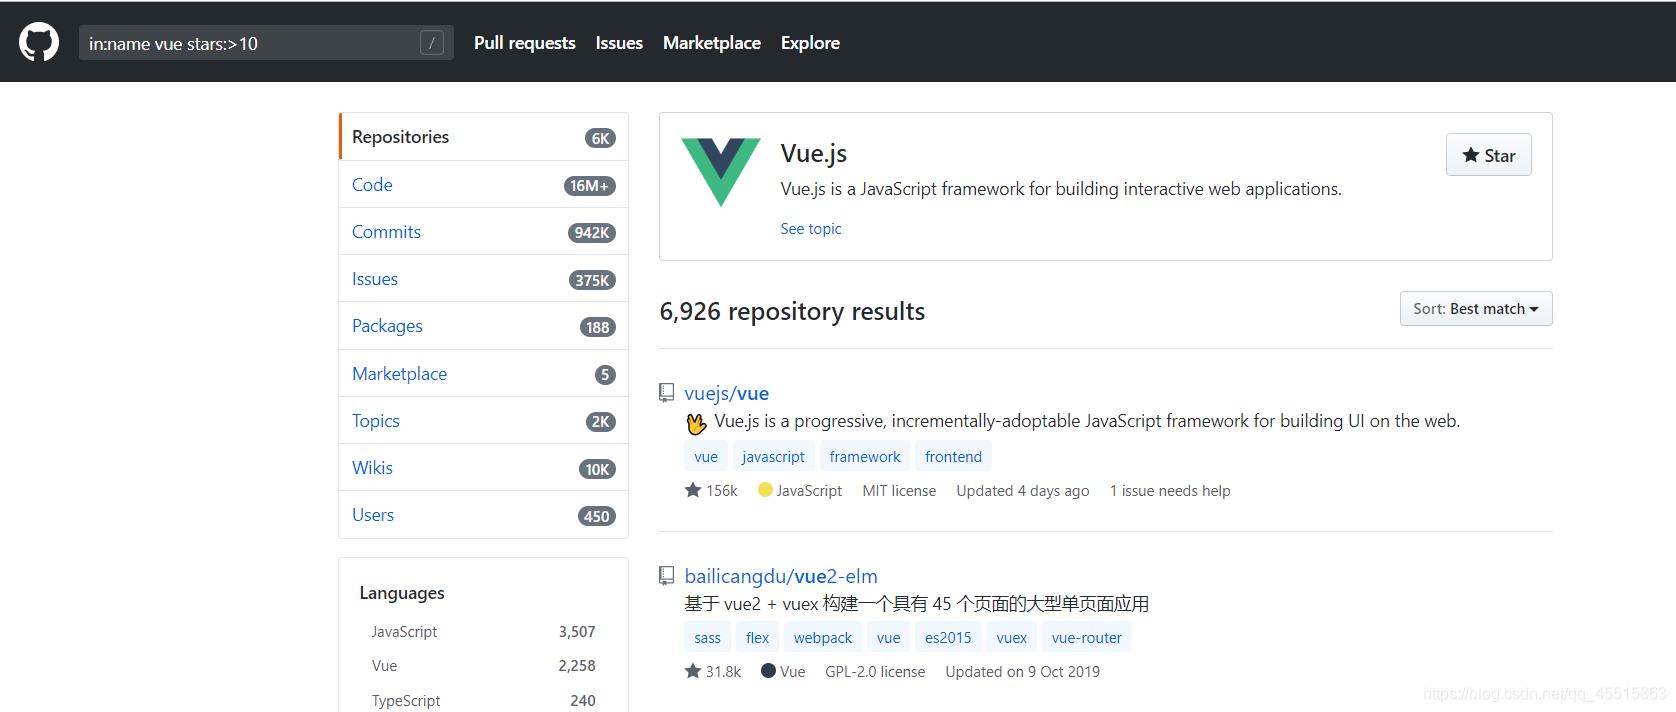The width and height of the screenshot is (1676, 712).
Task: Click the Vue.js topic title
Action: pos(814,153)
